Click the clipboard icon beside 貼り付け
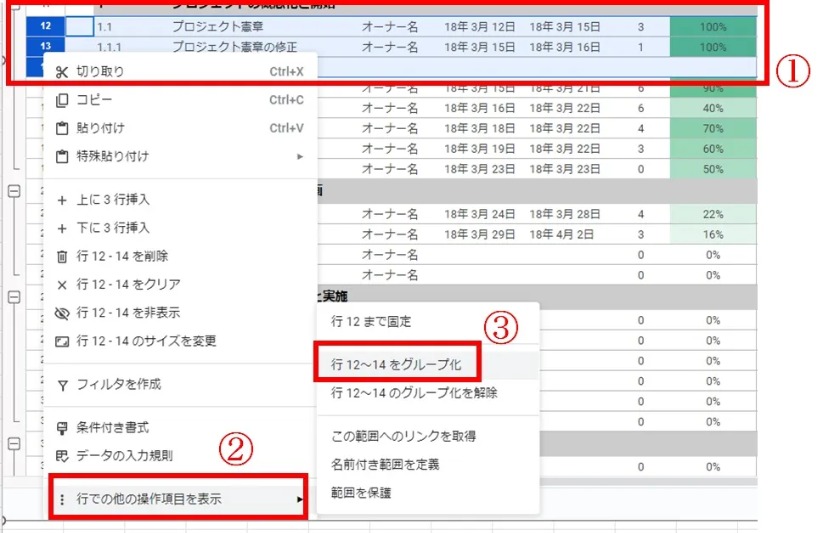 coord(62,129)
